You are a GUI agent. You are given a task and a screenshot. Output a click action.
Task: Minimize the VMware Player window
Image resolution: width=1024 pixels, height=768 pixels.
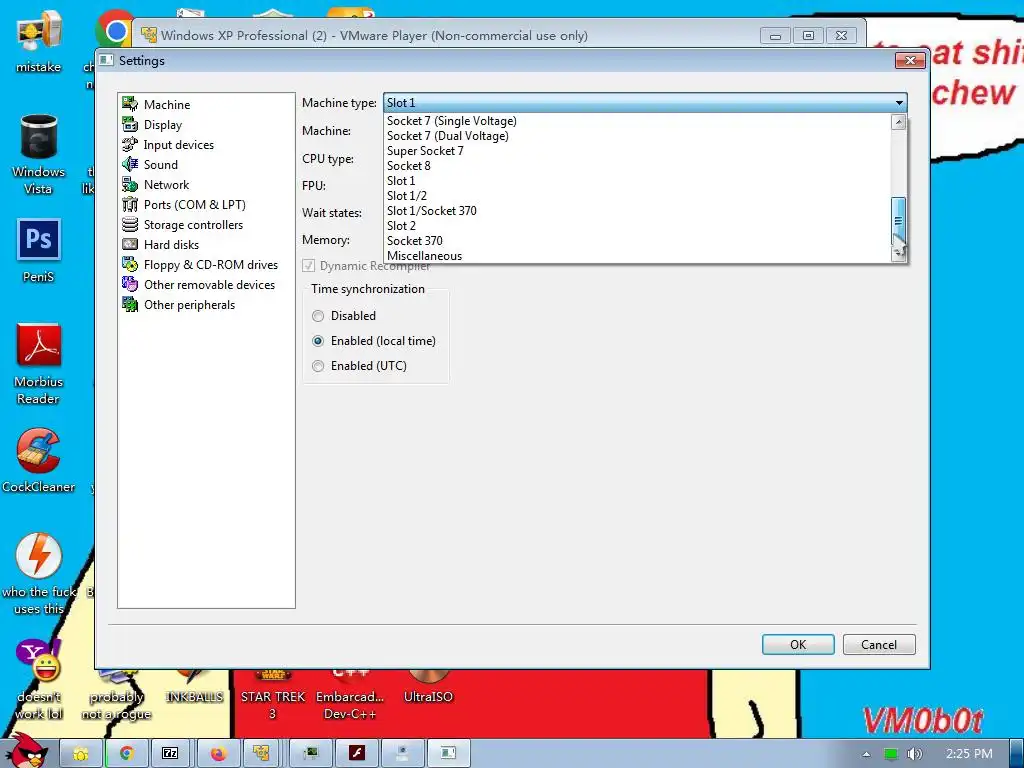tap(776, 36)
